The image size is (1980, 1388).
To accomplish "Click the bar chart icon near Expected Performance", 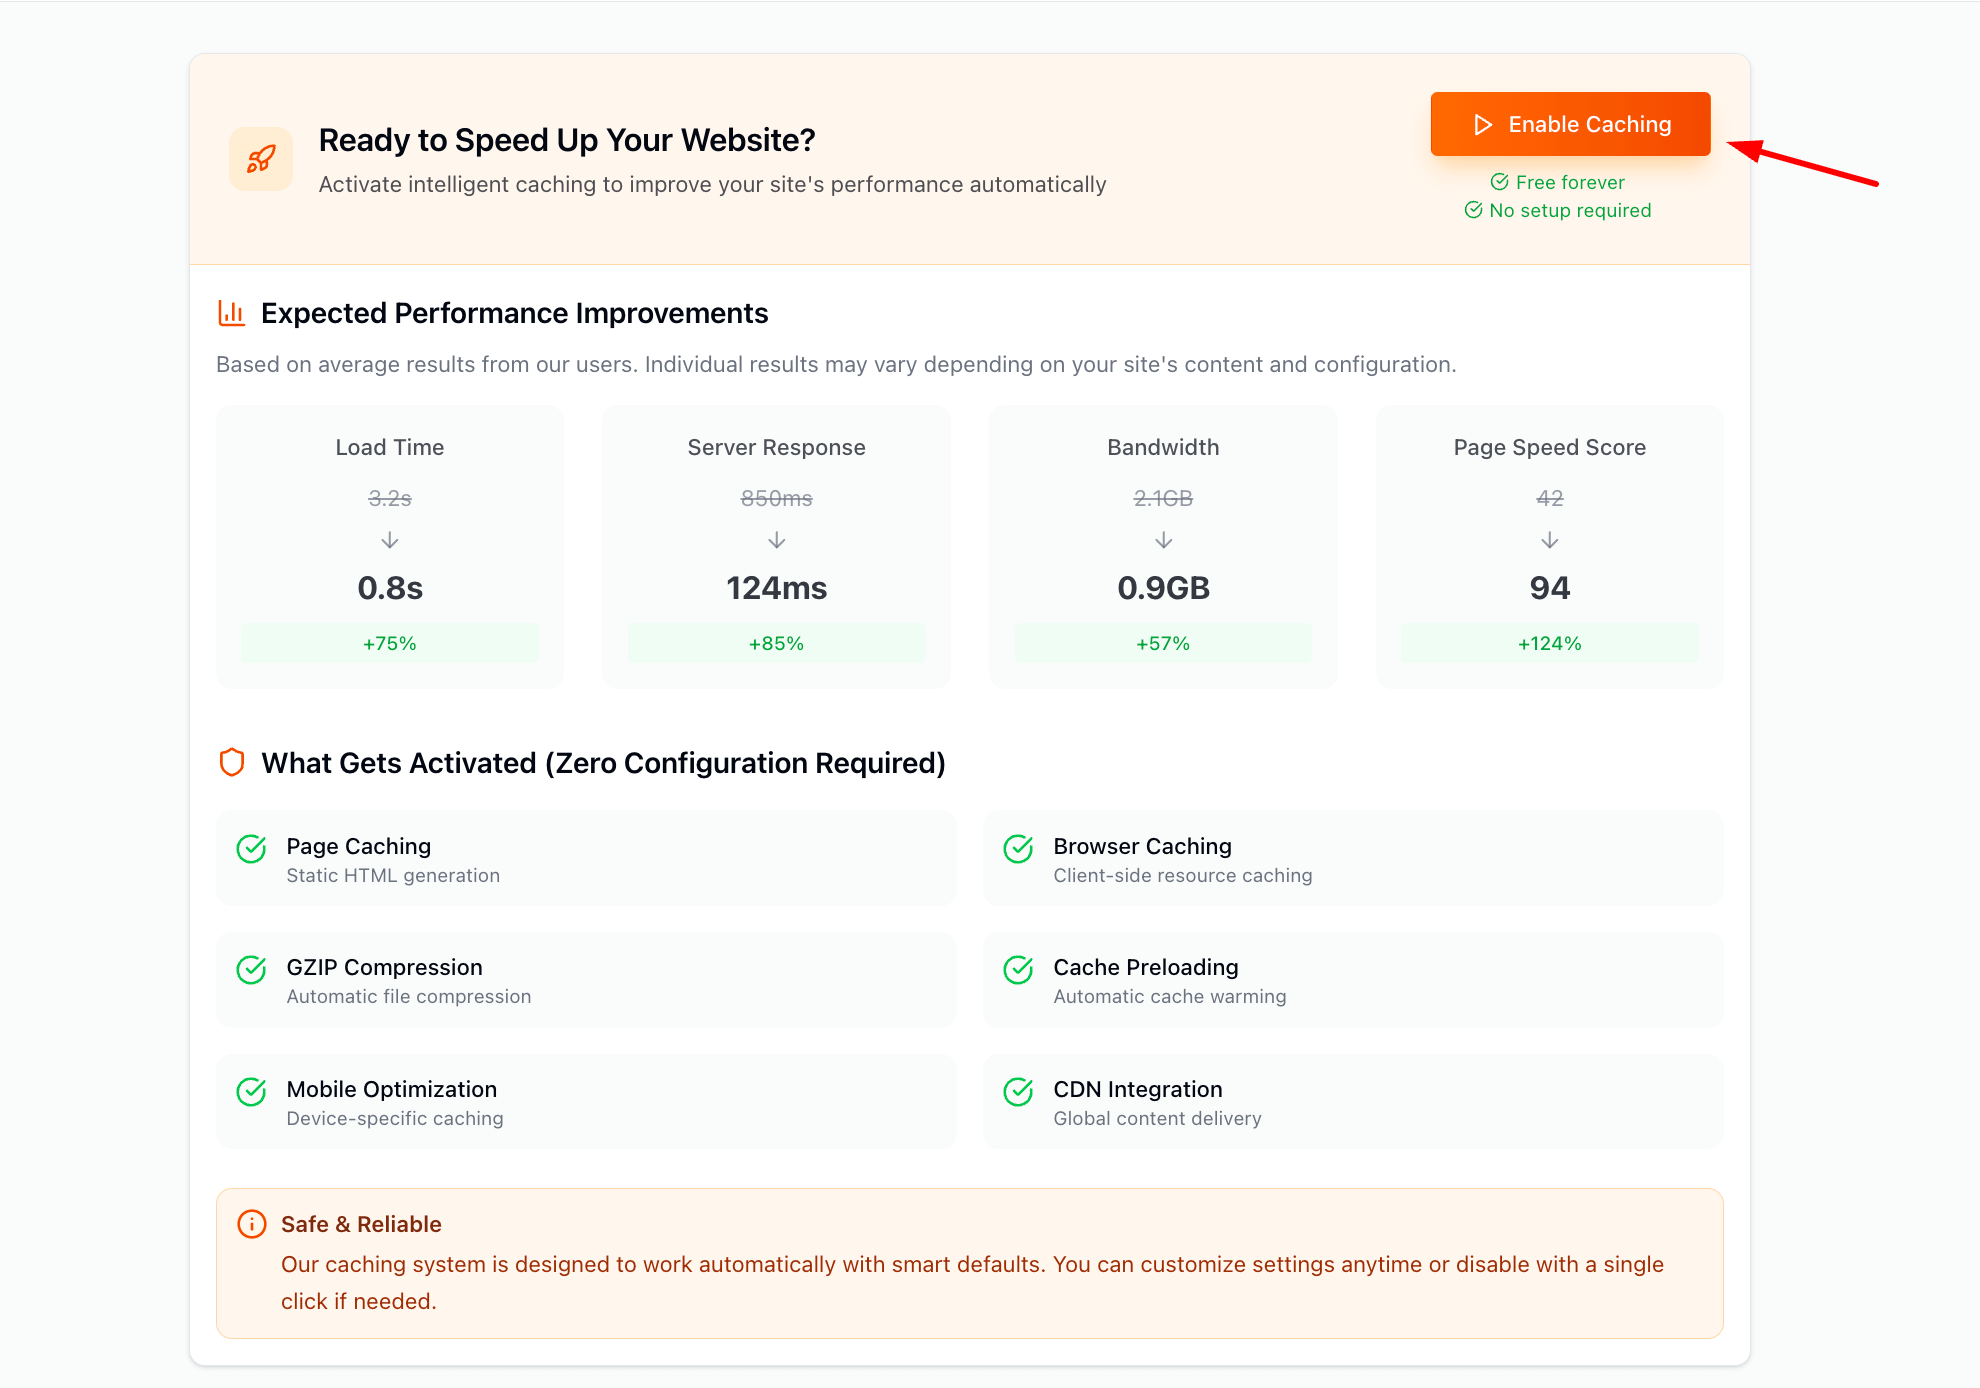I will (232, 313).
